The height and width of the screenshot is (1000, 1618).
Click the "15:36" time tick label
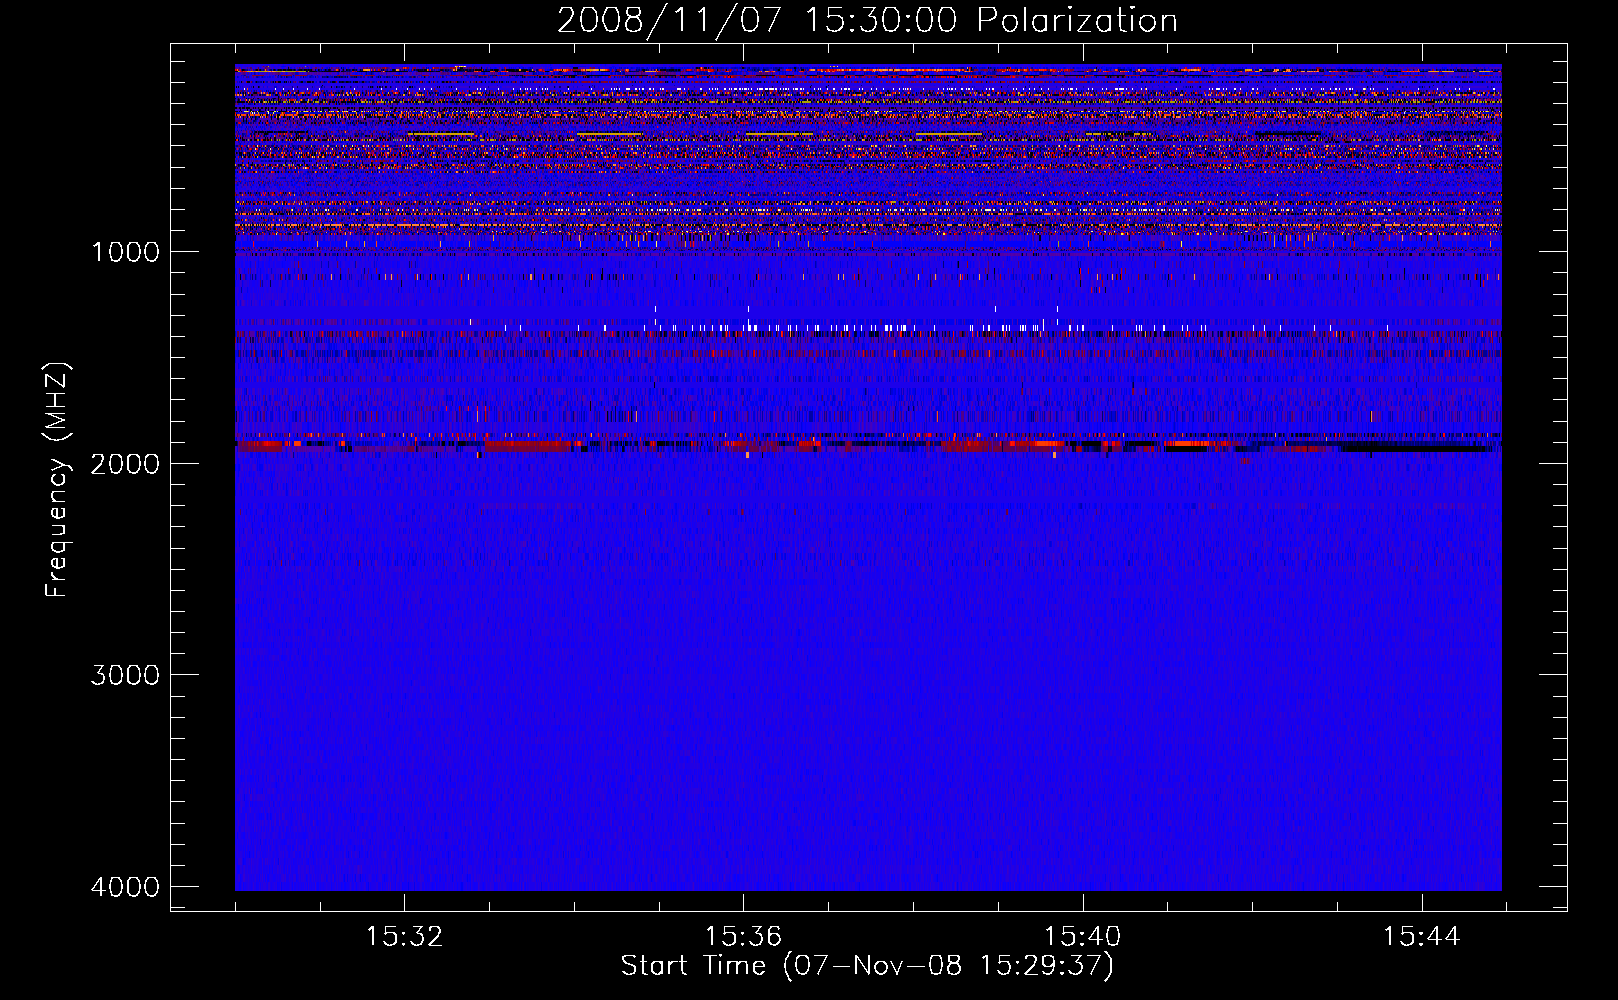coord(743,937)
